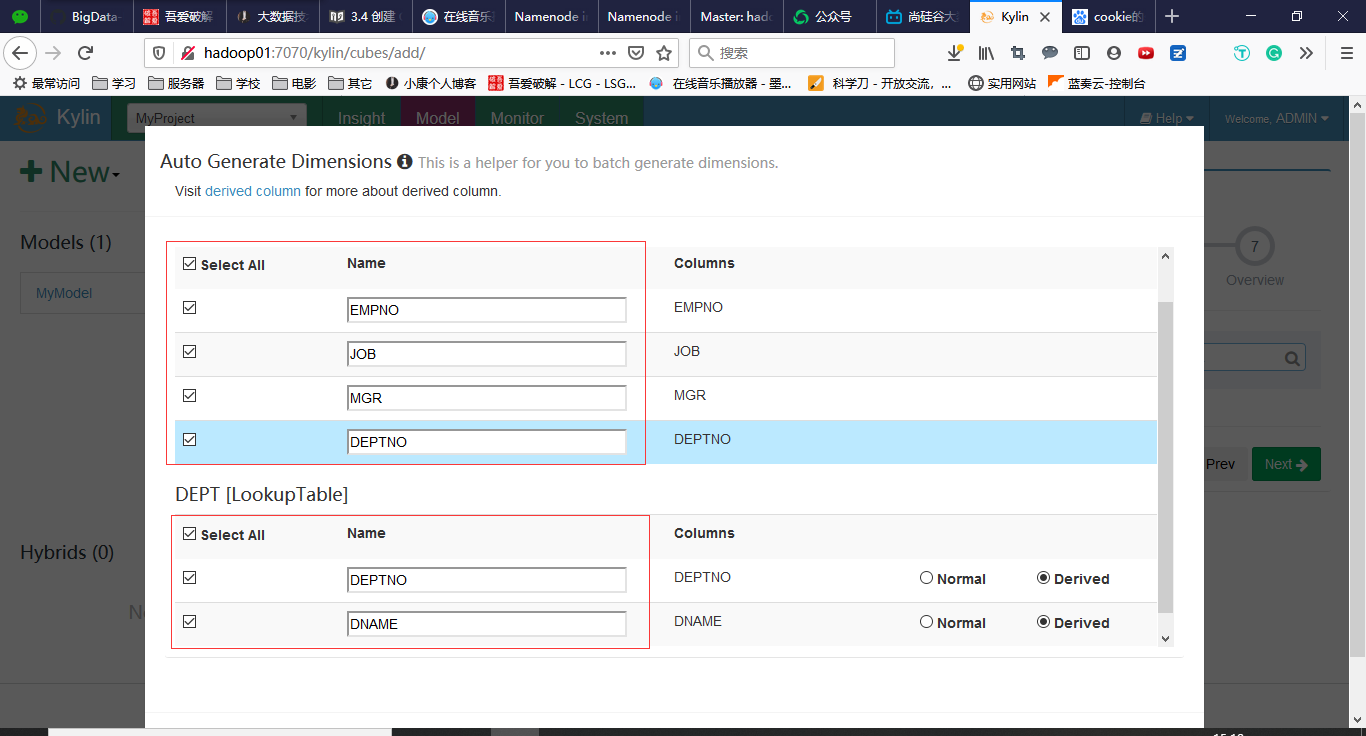Viewport: 1366px width, 736px height.
Task: Click the blue Z extension icon
Action: (x=1178, y=53)
